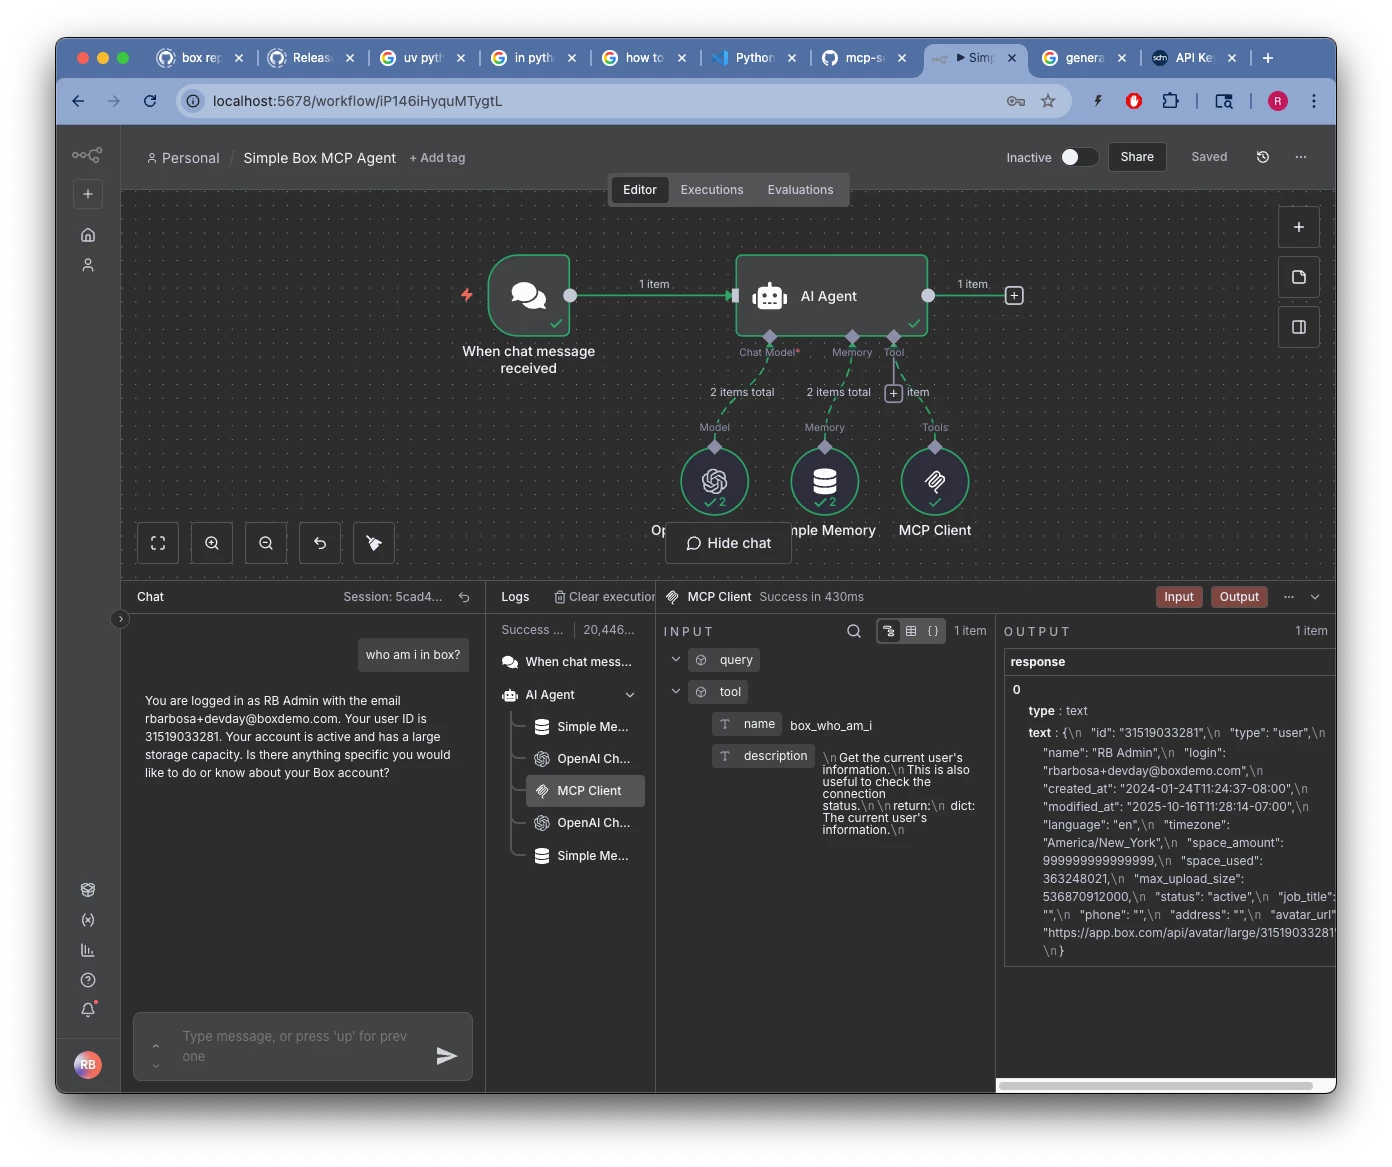This screenshot has height=1167, width=1392.
Task: Click the Personal breadcrumb link
Action: pyautogui.click(x=183, y=158)
